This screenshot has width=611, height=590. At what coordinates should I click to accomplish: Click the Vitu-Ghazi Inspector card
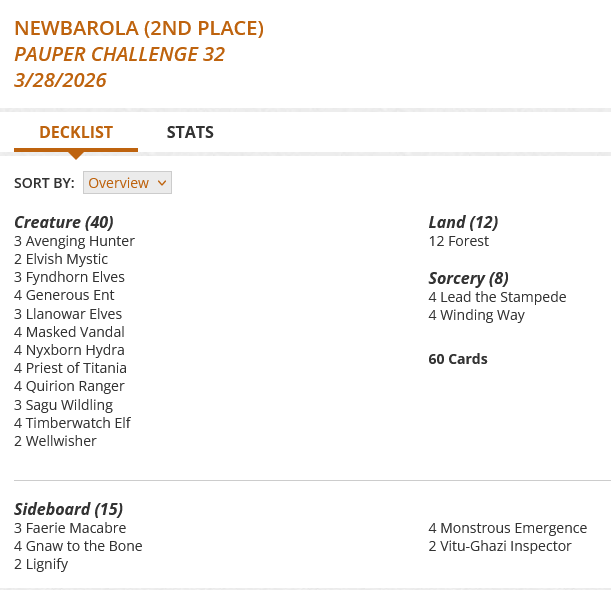coord(506,546)
